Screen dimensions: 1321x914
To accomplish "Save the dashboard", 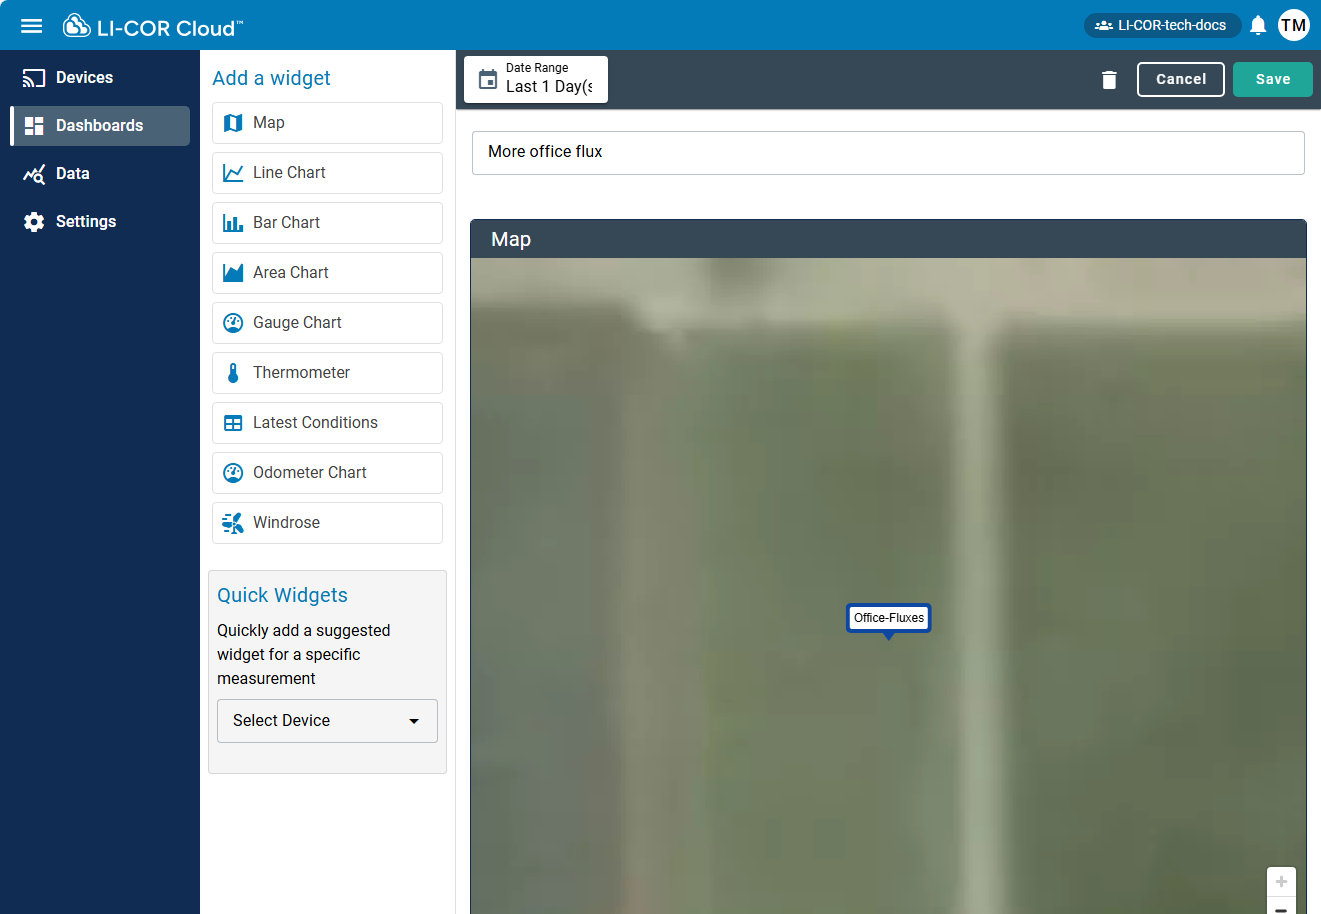I will [x=1273, y=79].
